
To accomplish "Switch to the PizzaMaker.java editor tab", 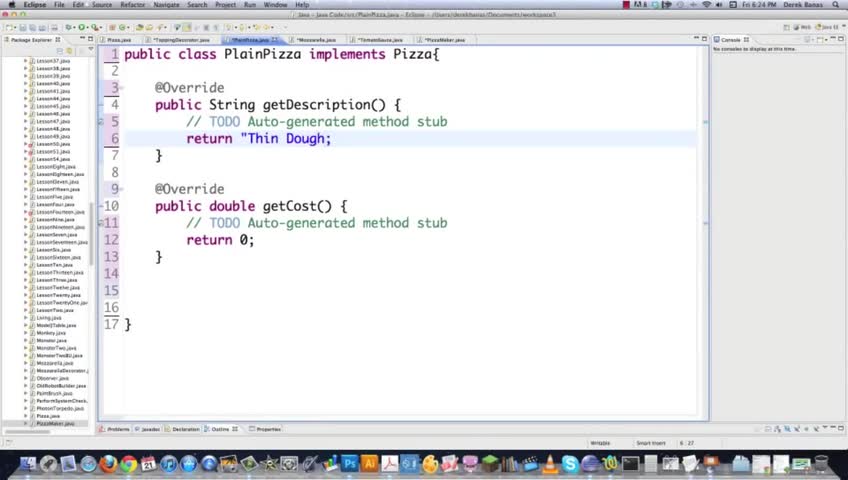I will (445, 40).
